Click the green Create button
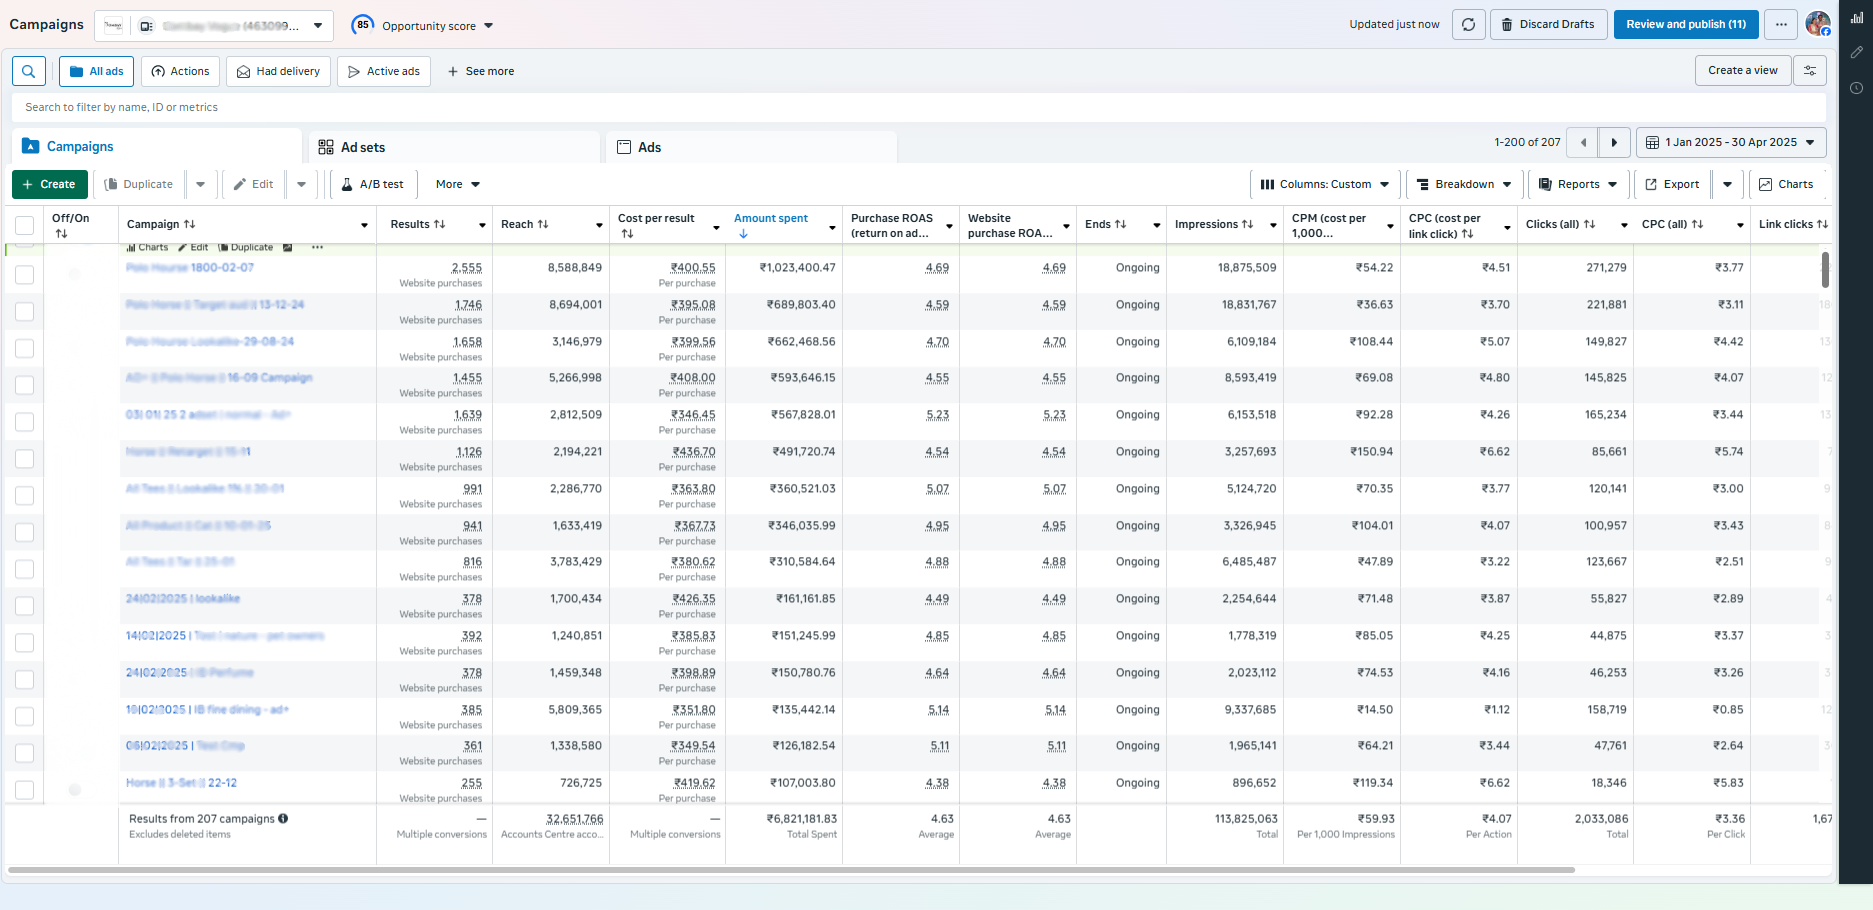The width and height of the screenshot is (1873, 910). coord(49,185)
